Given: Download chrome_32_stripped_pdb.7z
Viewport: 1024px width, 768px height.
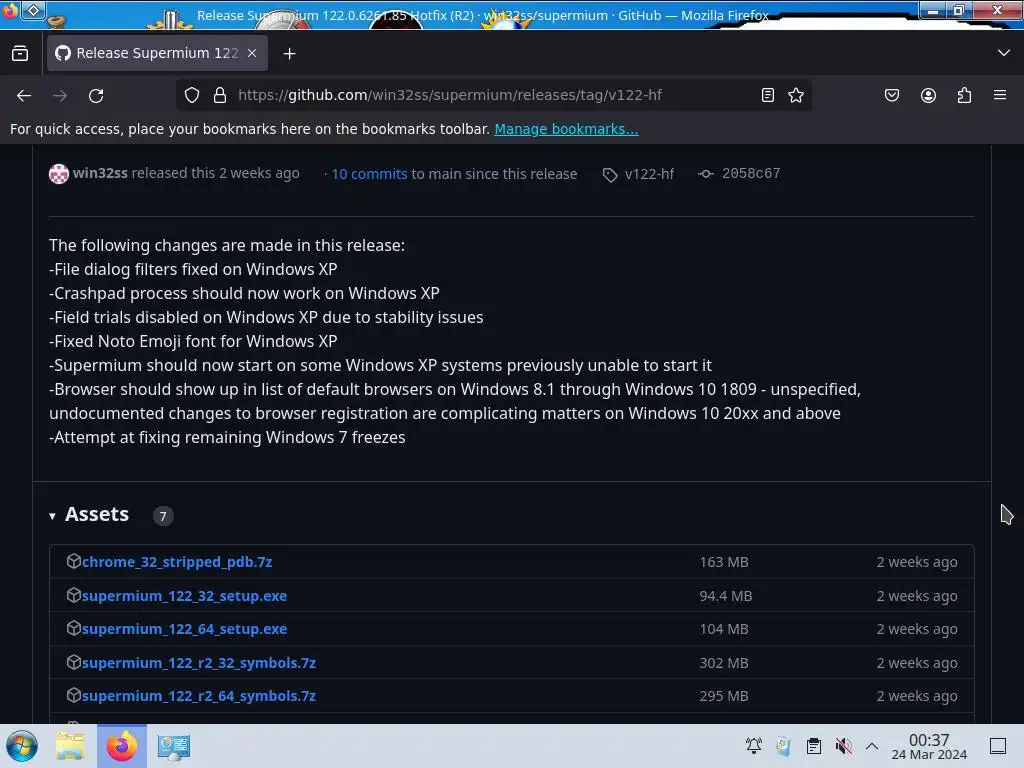Looking at the screenshot, I should pos(177,562).
